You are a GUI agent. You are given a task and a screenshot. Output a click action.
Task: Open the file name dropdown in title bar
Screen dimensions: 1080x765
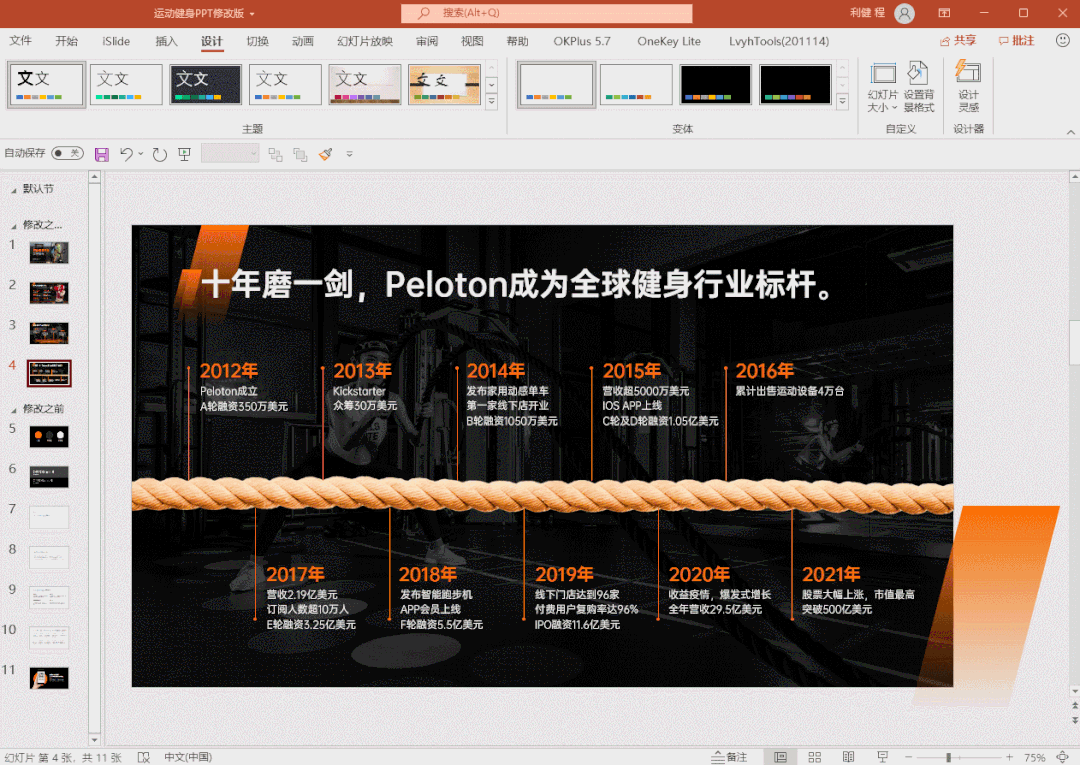(252, 14)
